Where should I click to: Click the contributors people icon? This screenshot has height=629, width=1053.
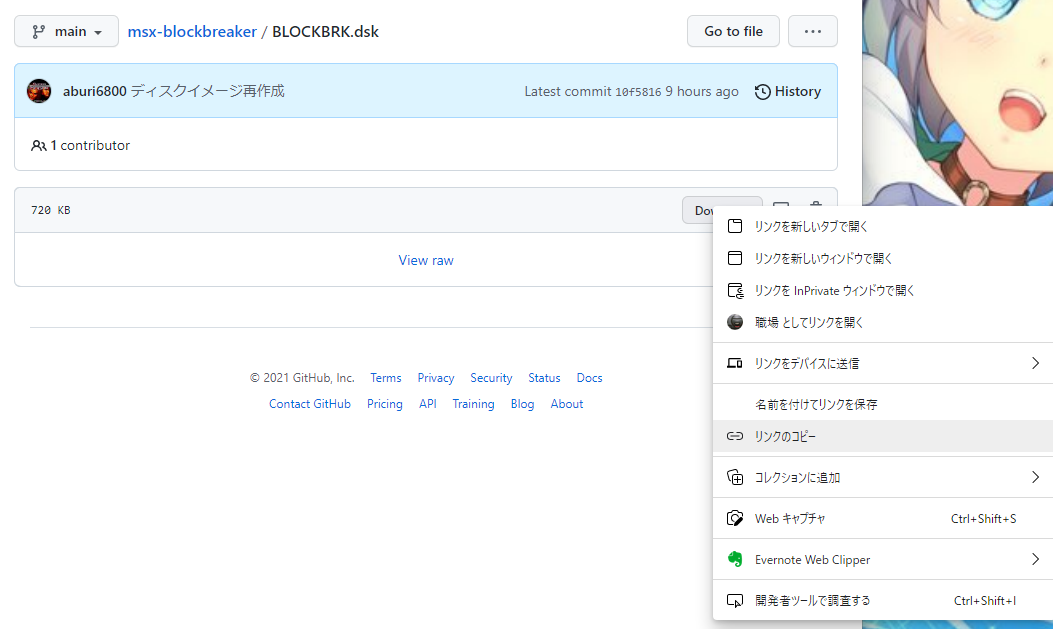[x=38, y=145]
